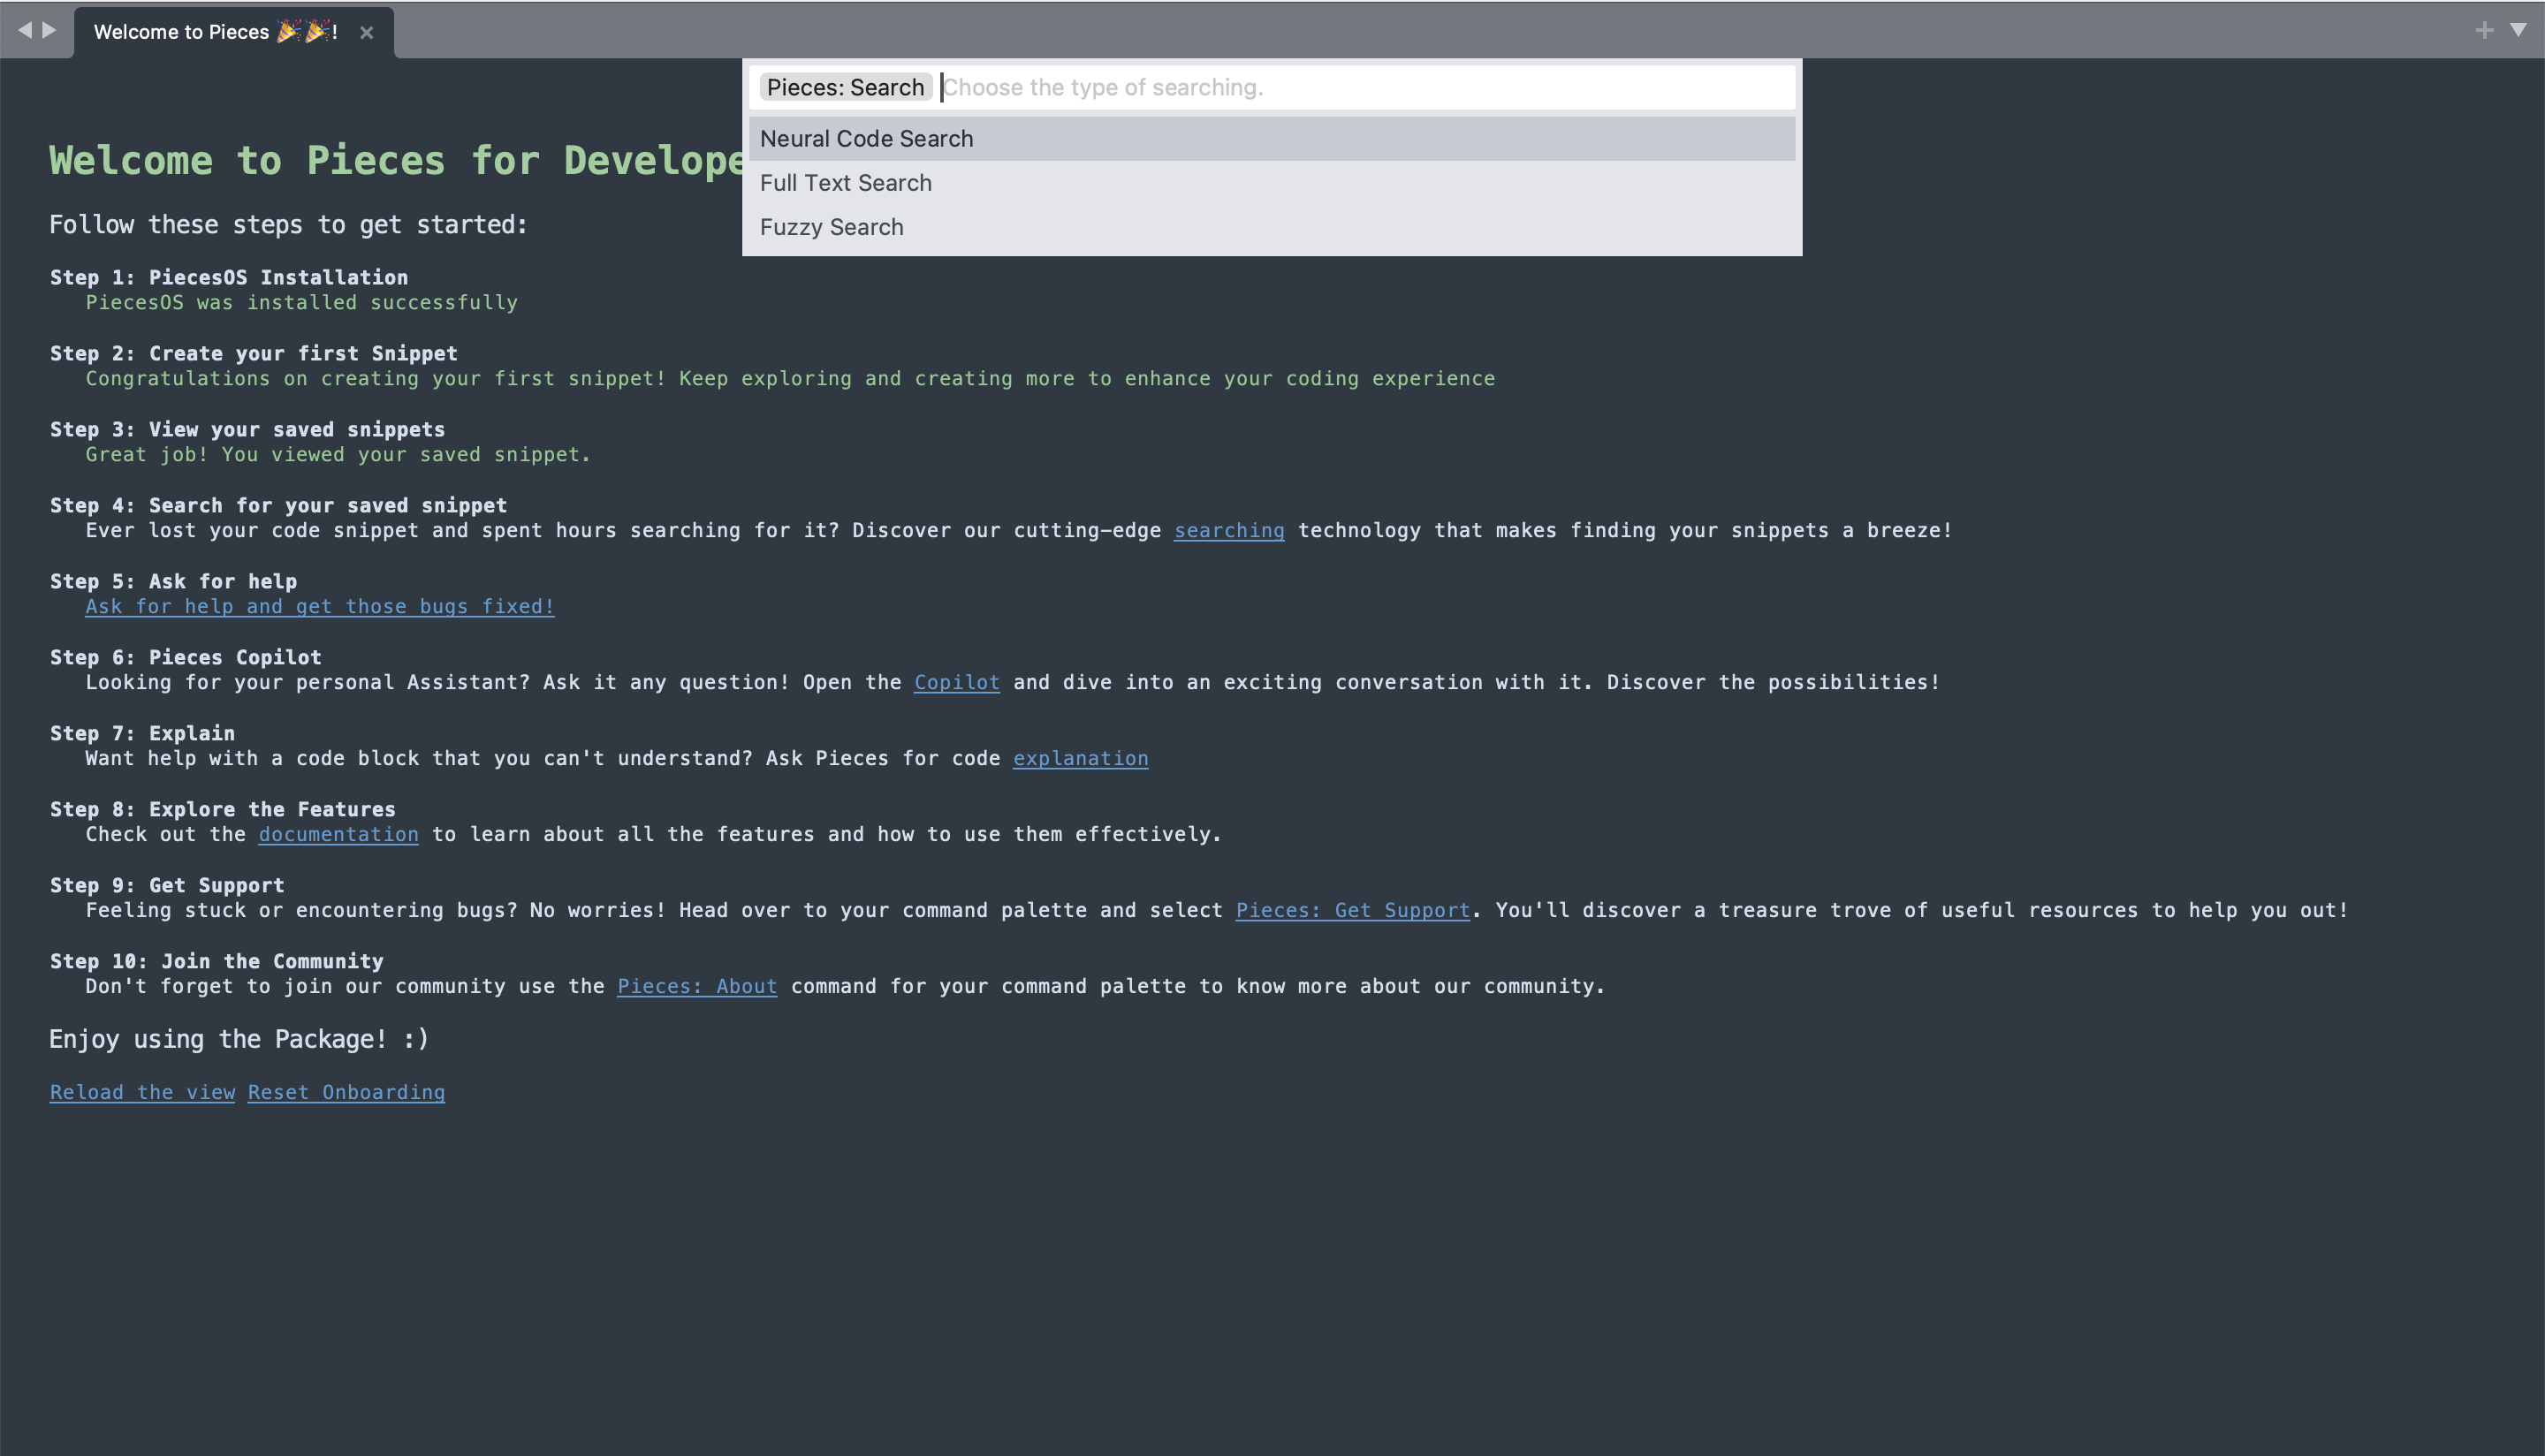2545x1456 pixels.
Task: Click the Step 6: Pieces Copilot heading
Action: coord(186,657)
